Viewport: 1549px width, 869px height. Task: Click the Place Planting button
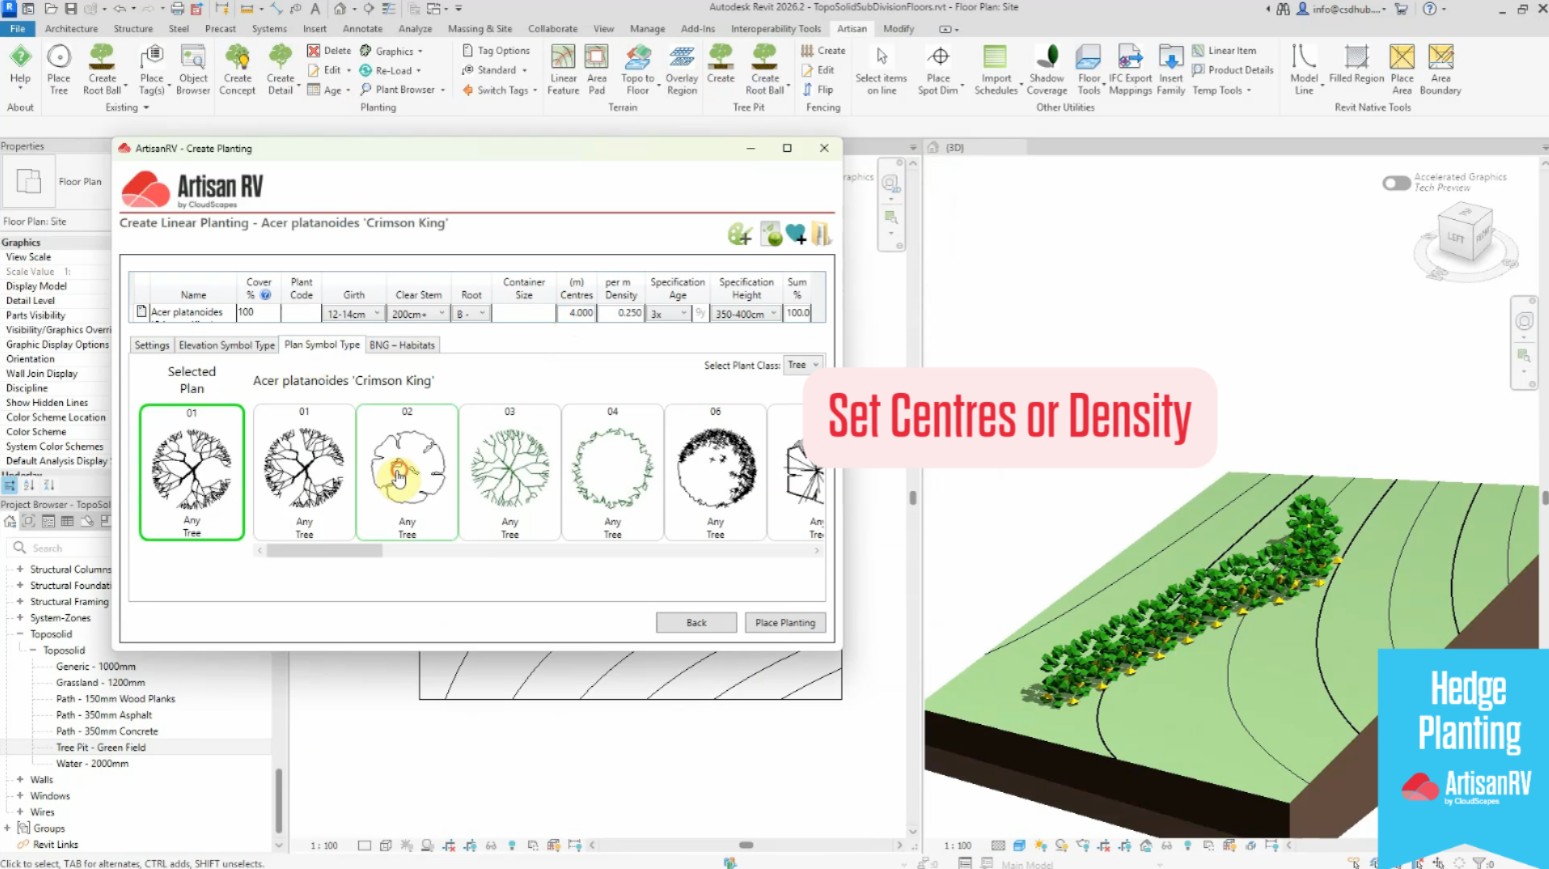pos(785,622)
